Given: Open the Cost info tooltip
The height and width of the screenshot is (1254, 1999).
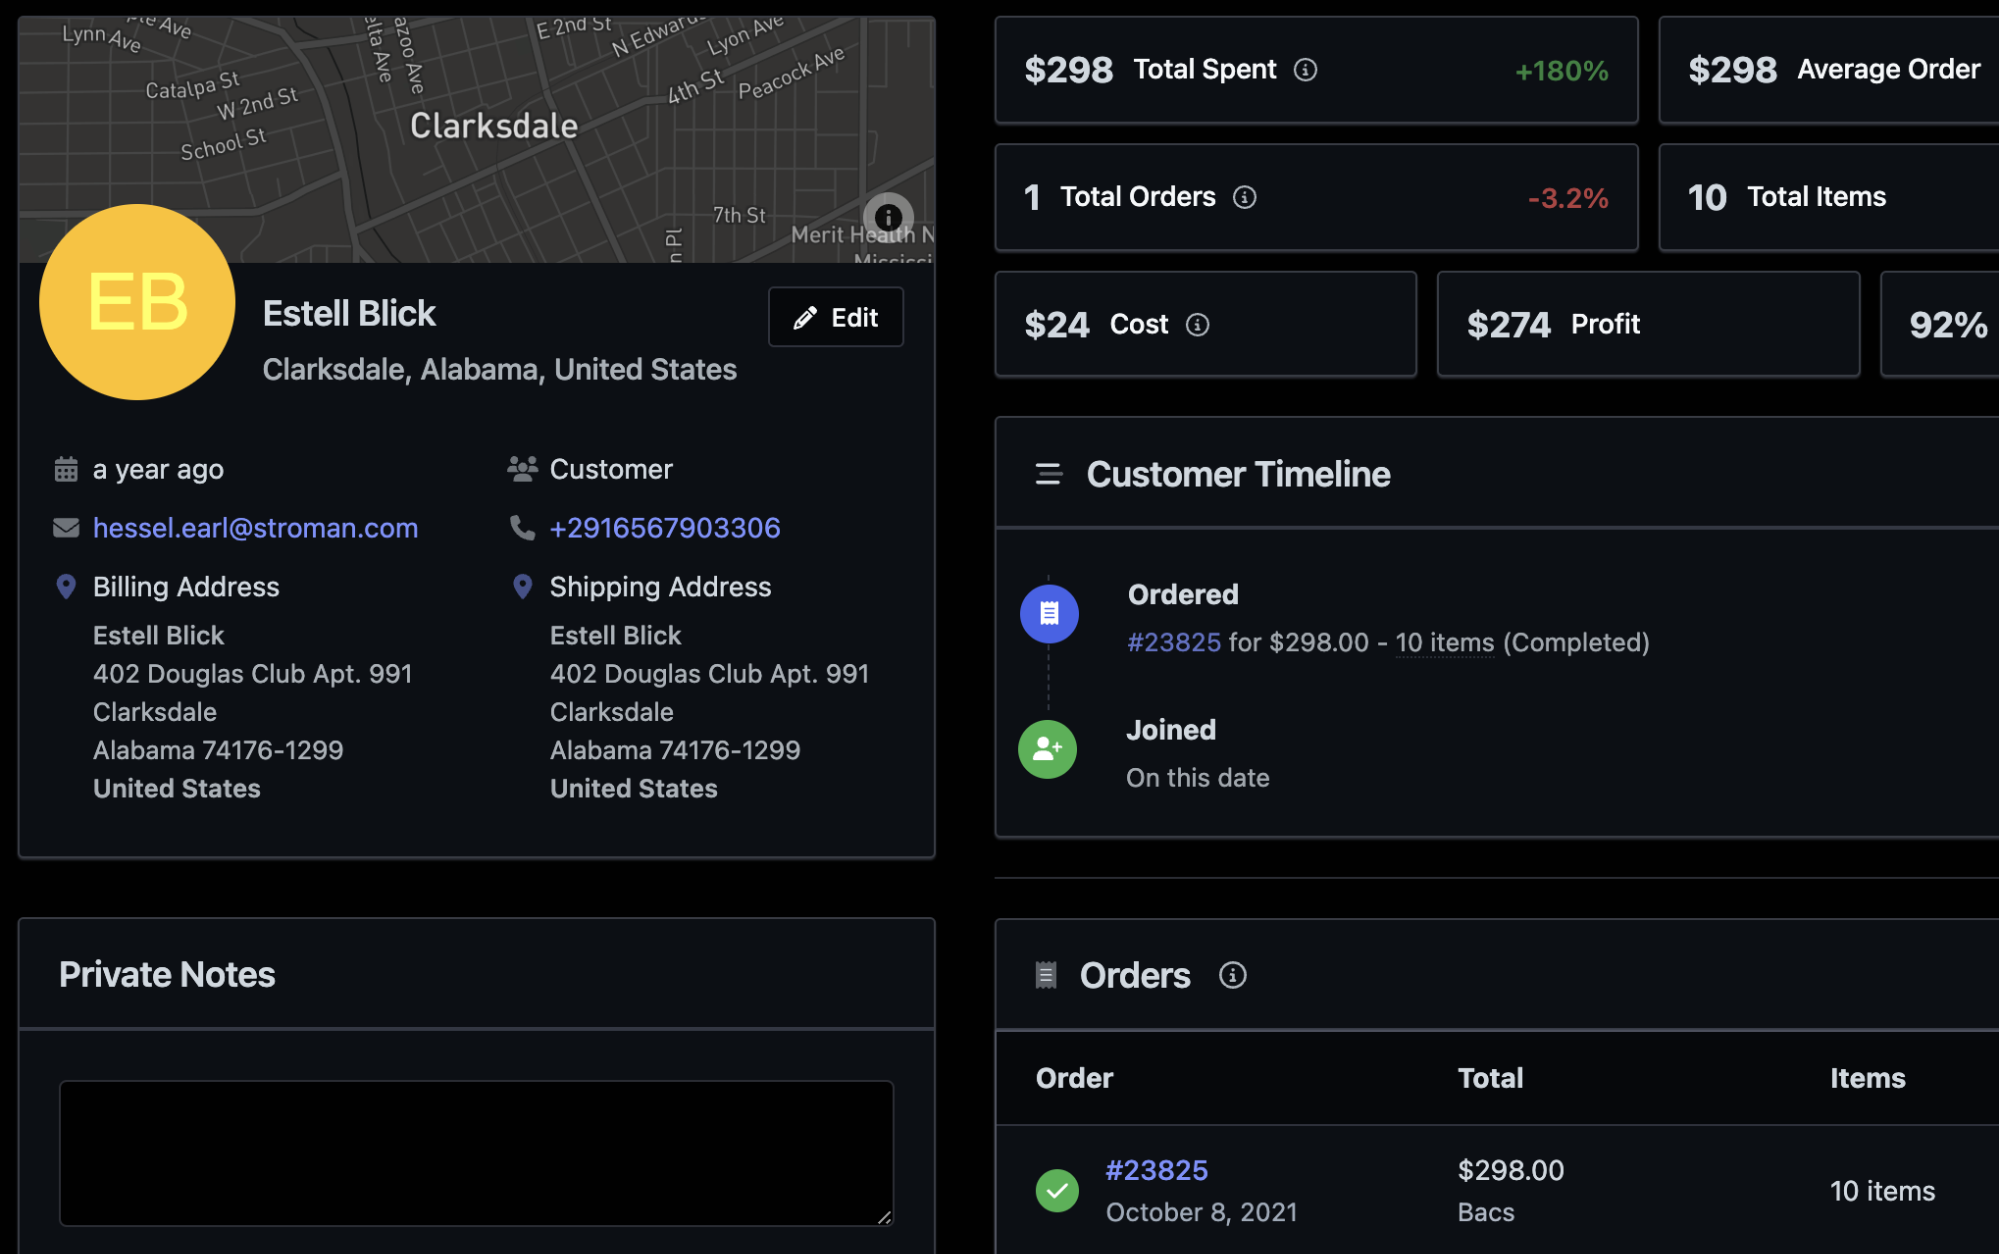Looking at the screenshot, I should [x=1198, y=324].
